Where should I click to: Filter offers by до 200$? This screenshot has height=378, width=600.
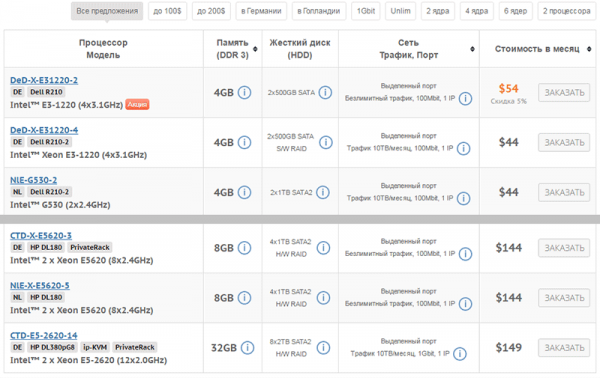click(x=211, y=11)
